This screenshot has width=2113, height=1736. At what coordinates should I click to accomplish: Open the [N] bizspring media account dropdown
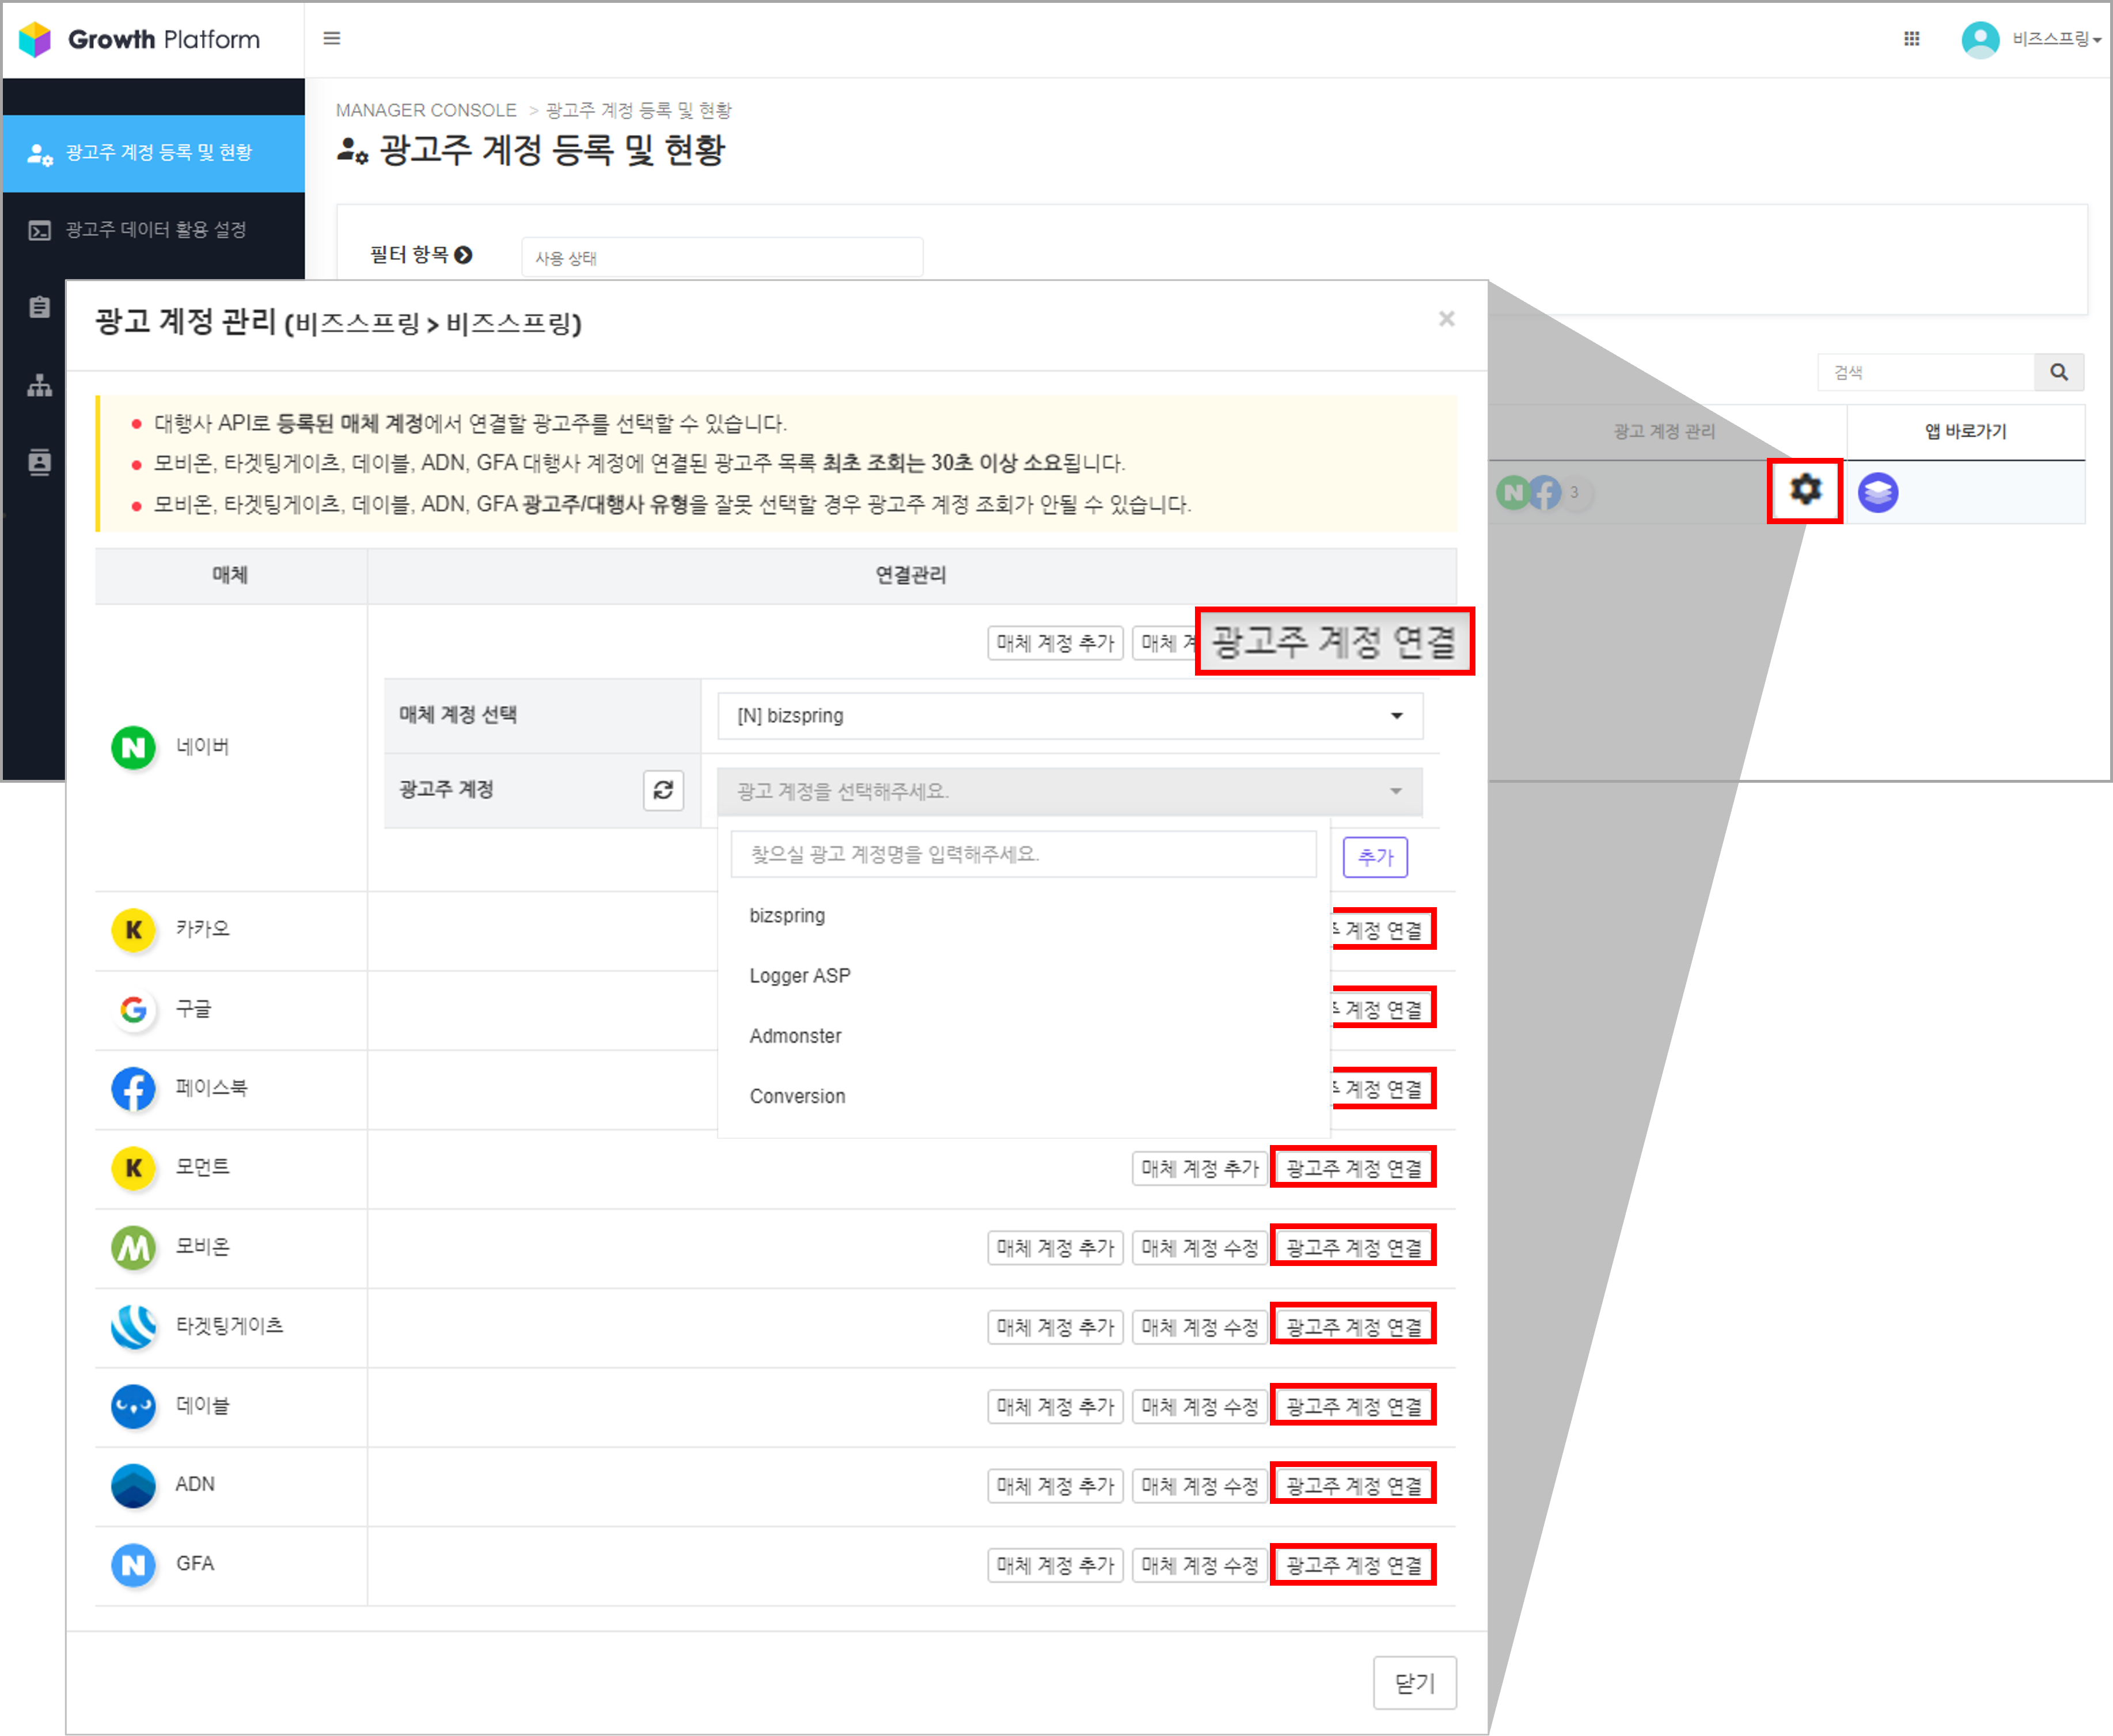(1069, 716)
